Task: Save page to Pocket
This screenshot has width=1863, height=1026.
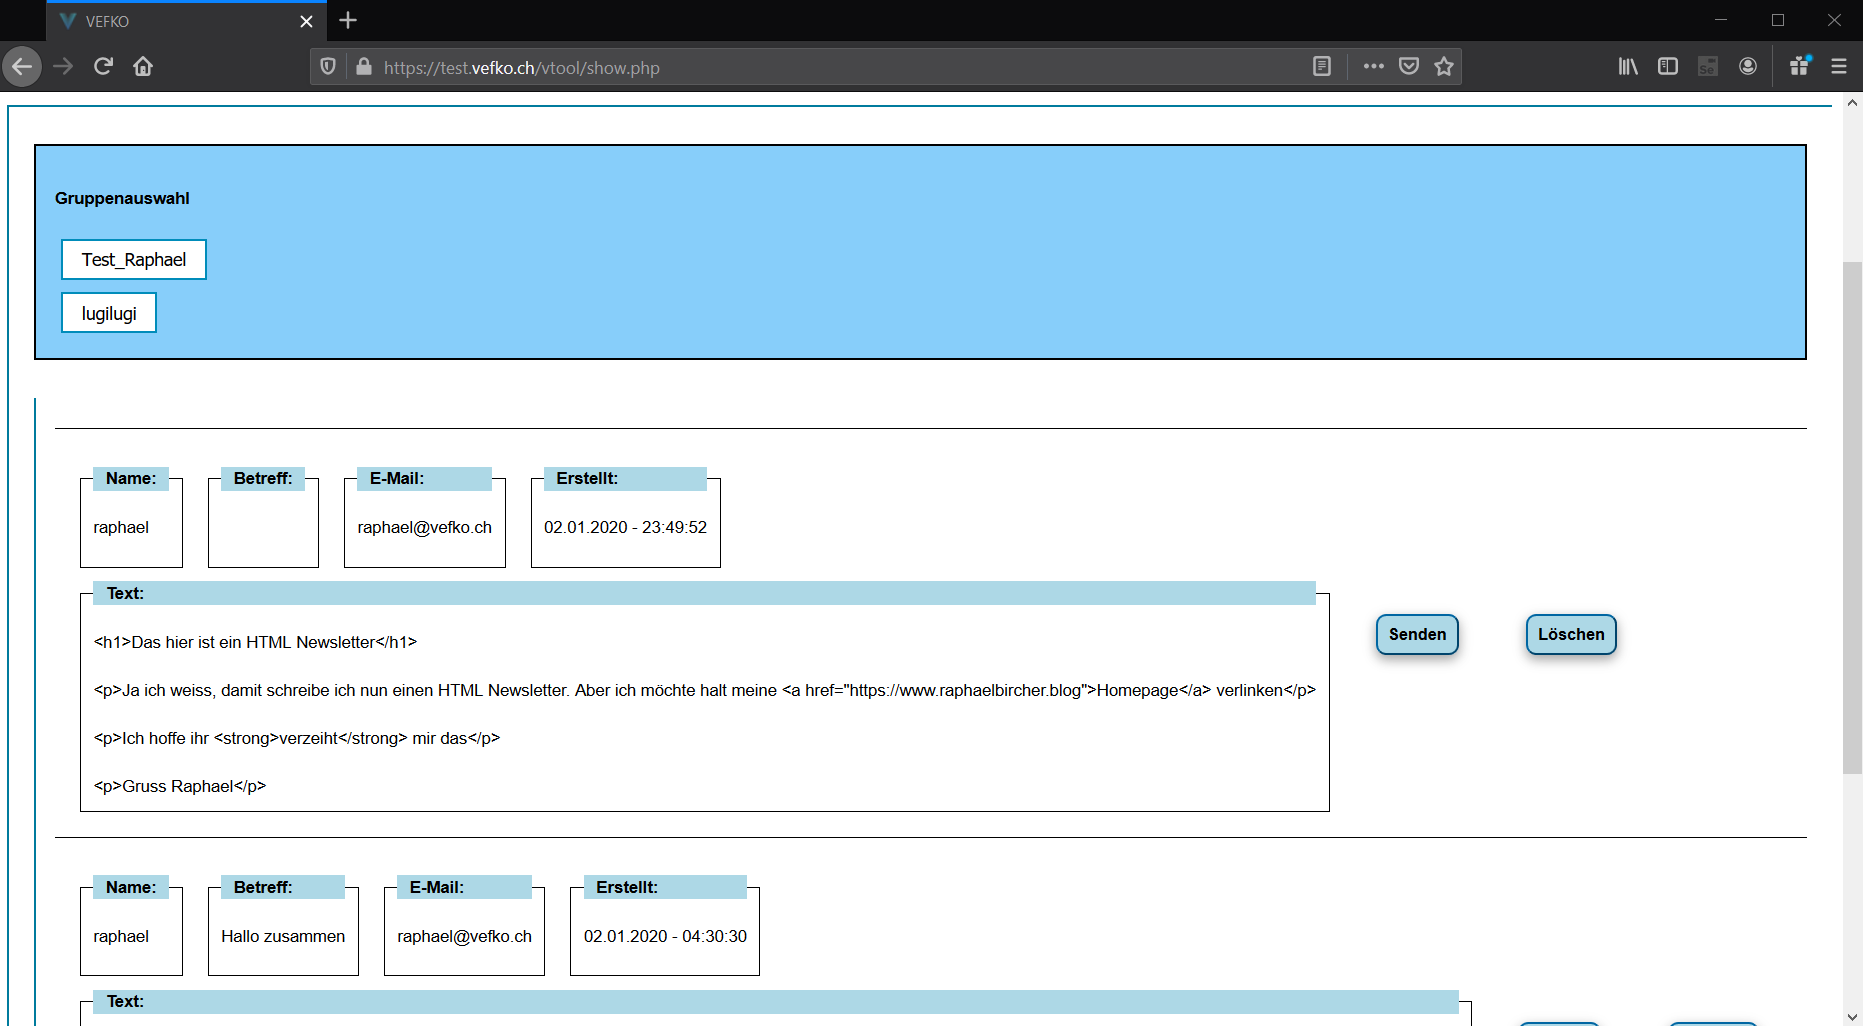Action: [x=1409, y=67]
